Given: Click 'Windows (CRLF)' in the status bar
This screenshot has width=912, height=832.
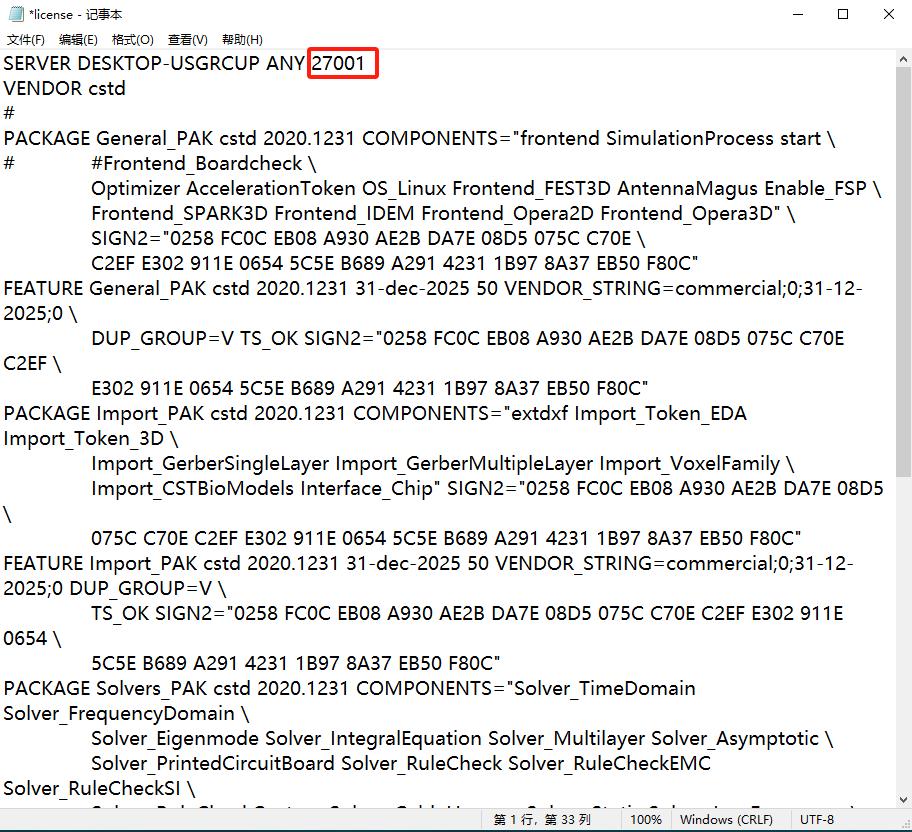Looking at the screenshot, I should click(726, 820).
